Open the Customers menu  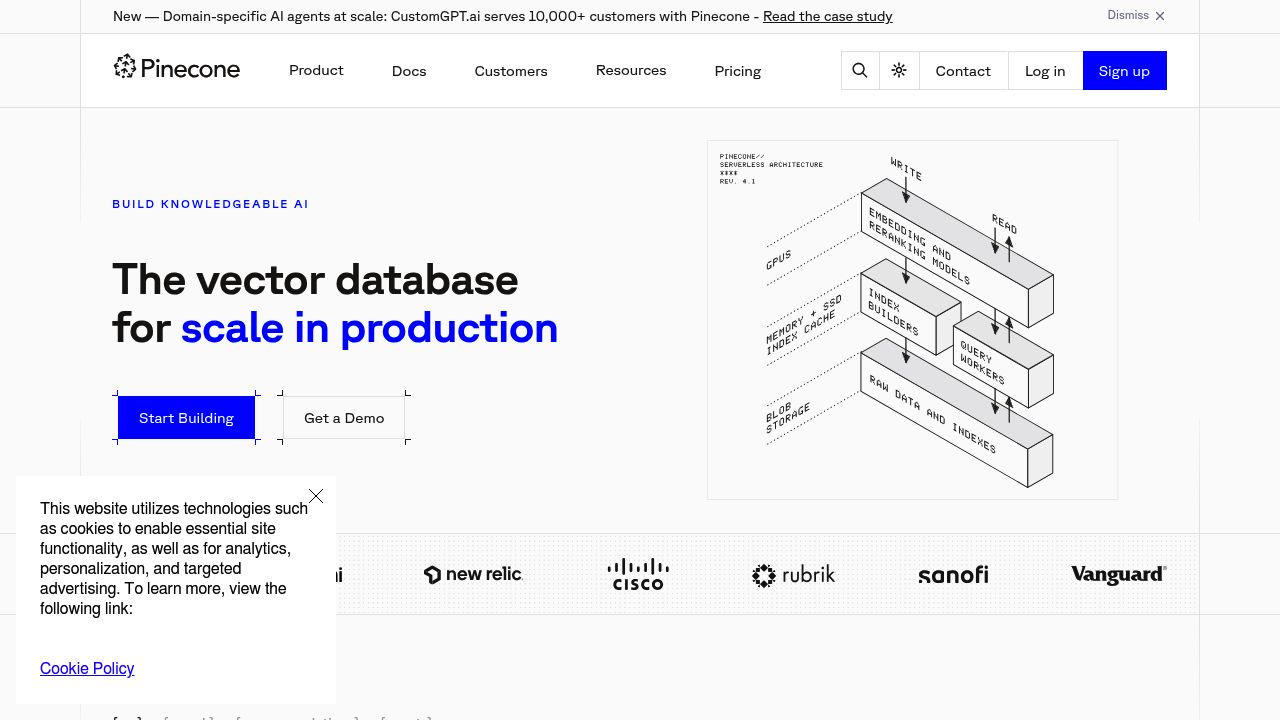[x=511, y=71]
